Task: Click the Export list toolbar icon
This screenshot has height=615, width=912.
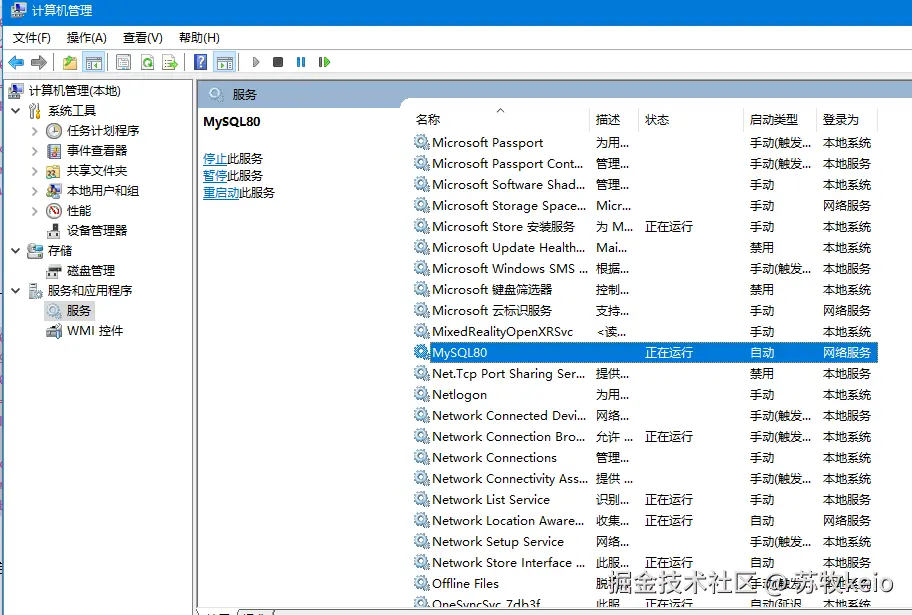Action: [x=170, y=62]
